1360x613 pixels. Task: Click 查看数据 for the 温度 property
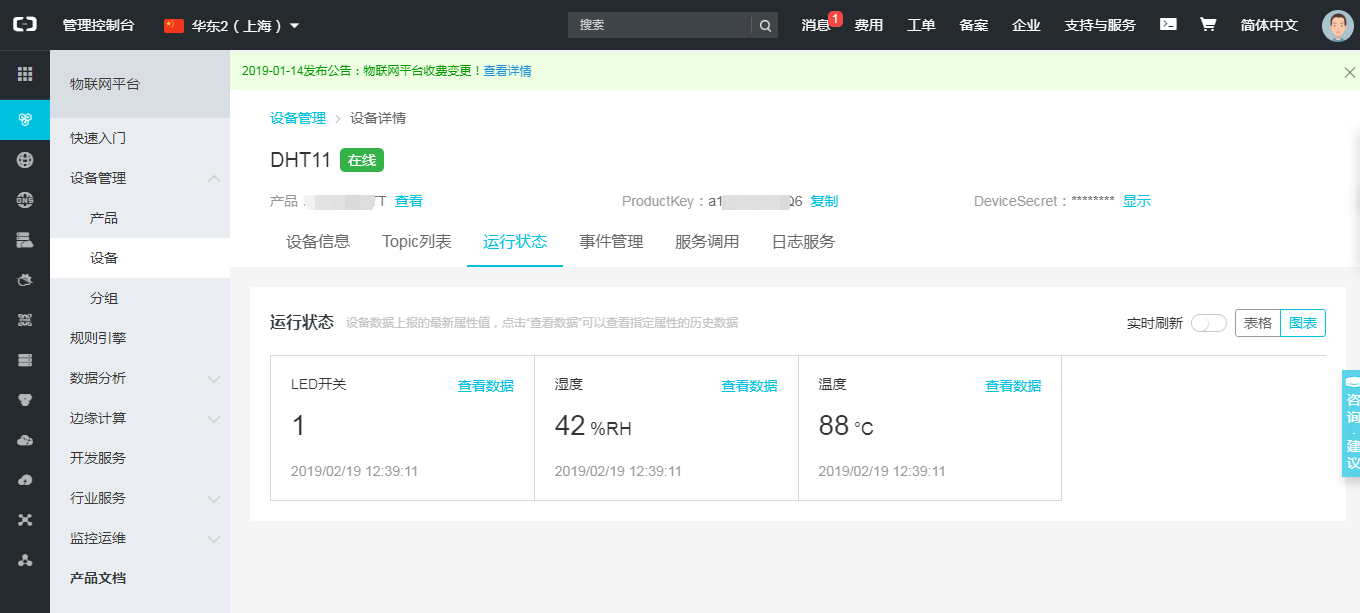(x=1014, y=385)
